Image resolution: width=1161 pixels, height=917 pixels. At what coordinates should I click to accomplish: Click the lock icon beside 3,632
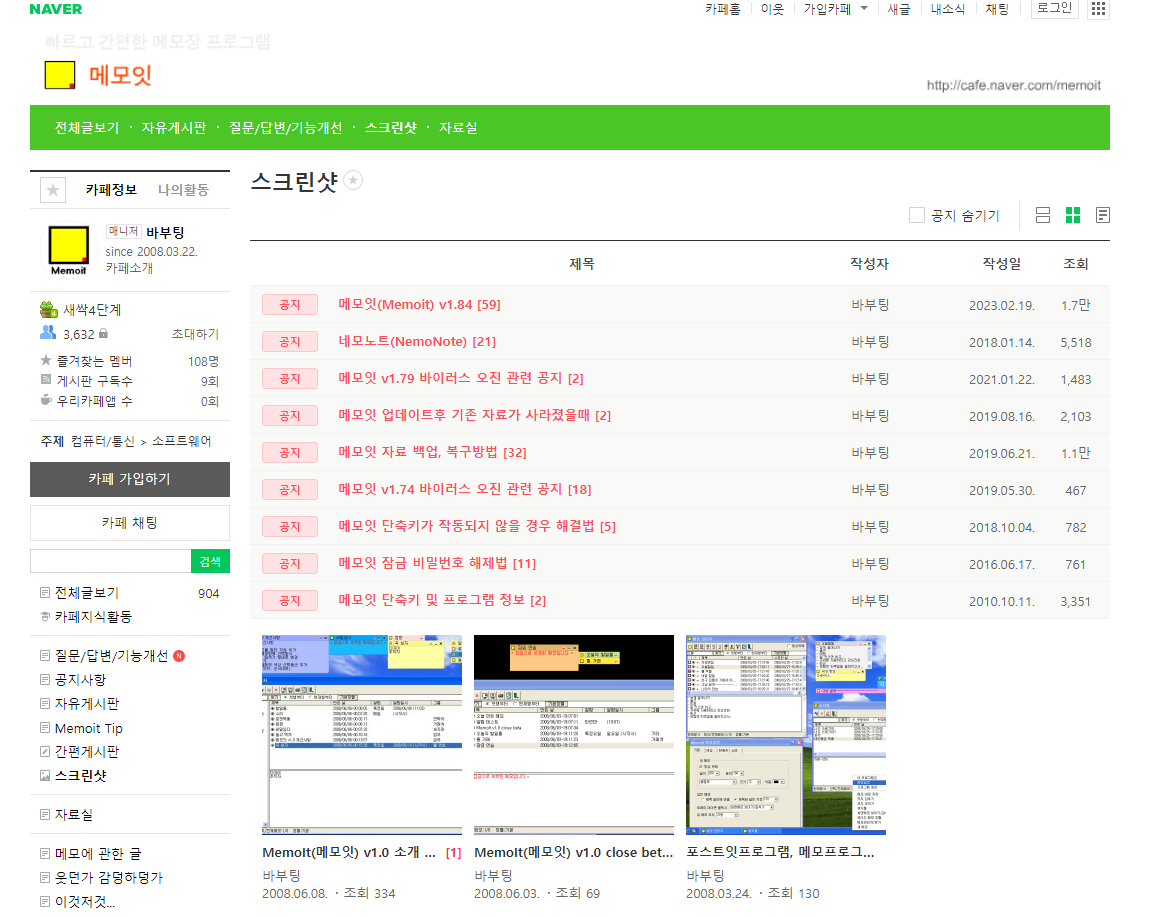coord(104,333)
